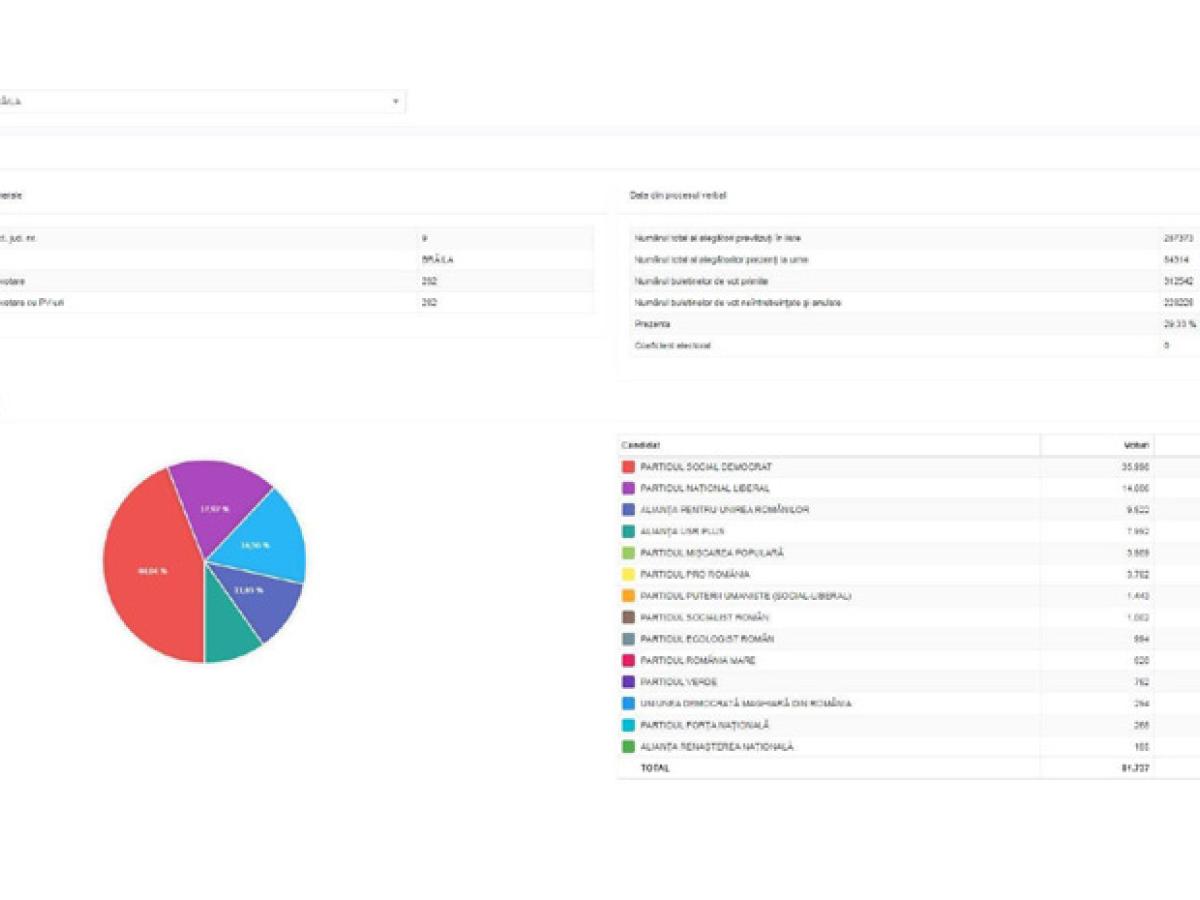
Task: Click the teal Alianța USR PLUS legend square
Action: click(x=628, y=531)
